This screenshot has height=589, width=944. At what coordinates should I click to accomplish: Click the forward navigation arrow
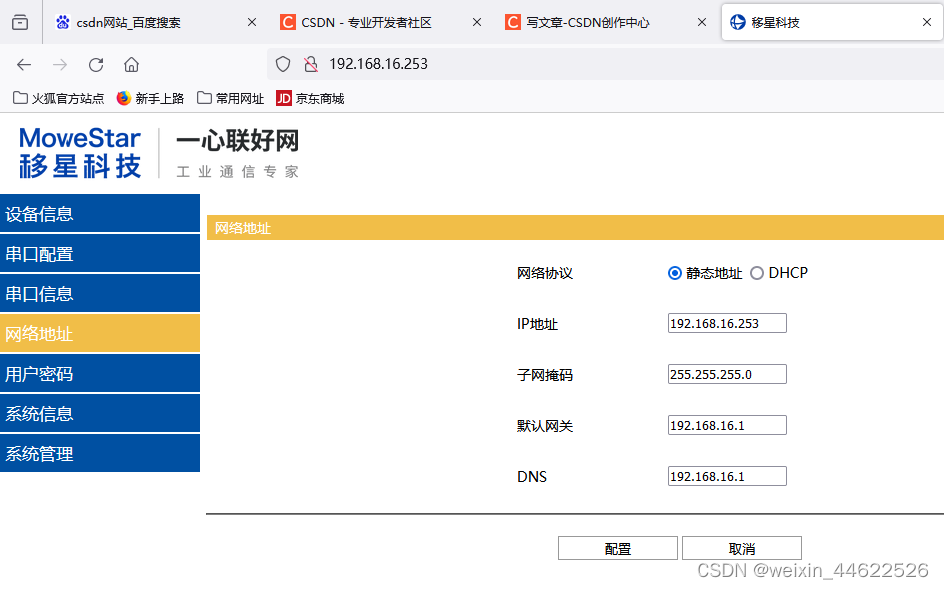pyautogui.click(x=60, y=64)
